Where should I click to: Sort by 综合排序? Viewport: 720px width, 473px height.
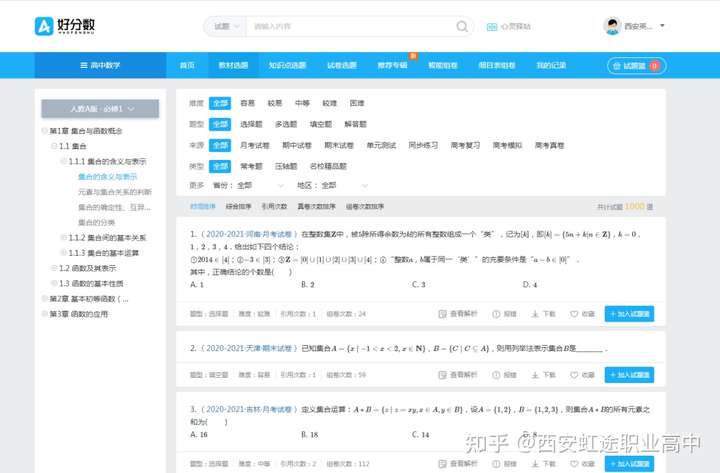point(238,207)
